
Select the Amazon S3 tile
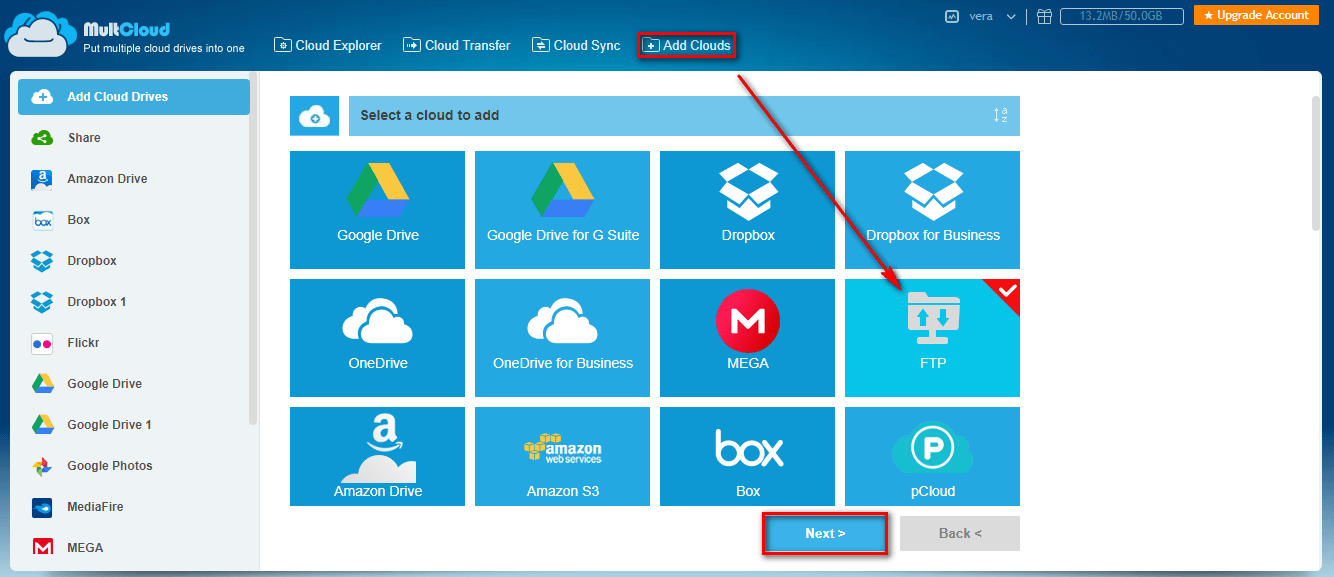click(562, 456)
